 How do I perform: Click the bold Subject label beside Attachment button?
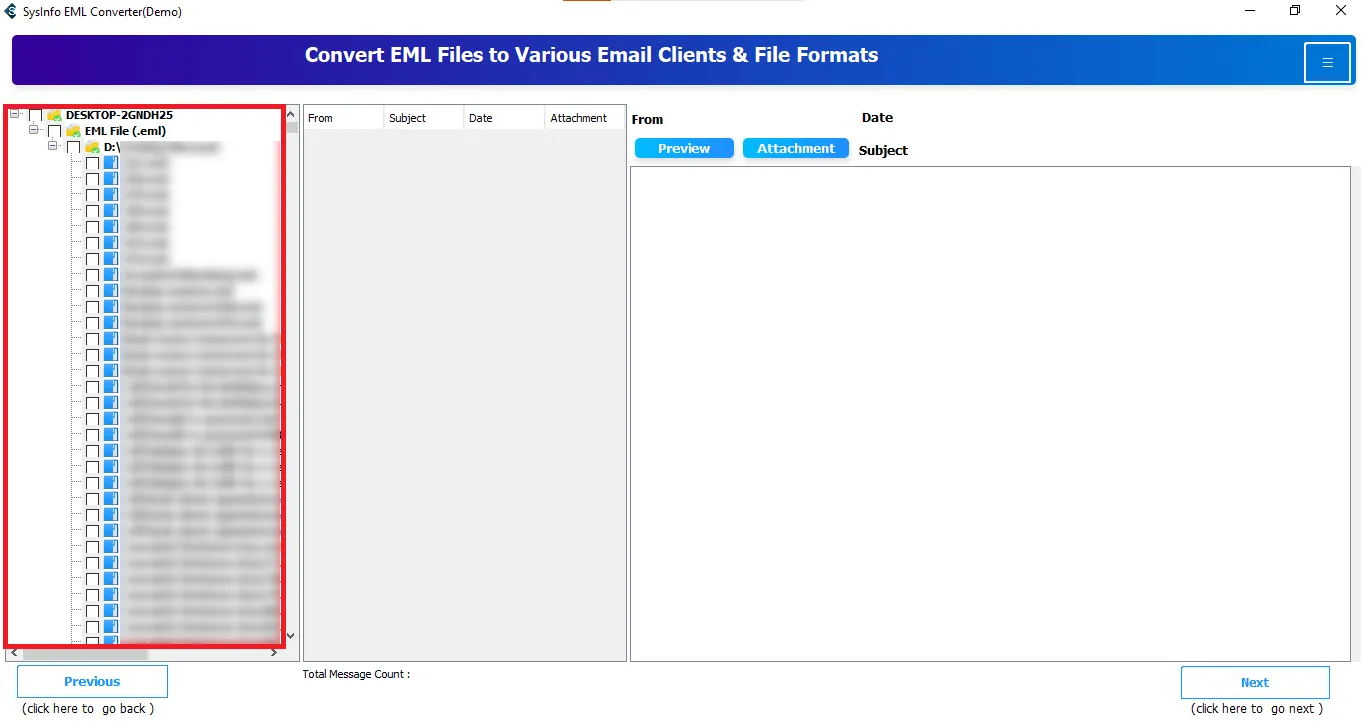pos(883,150)
